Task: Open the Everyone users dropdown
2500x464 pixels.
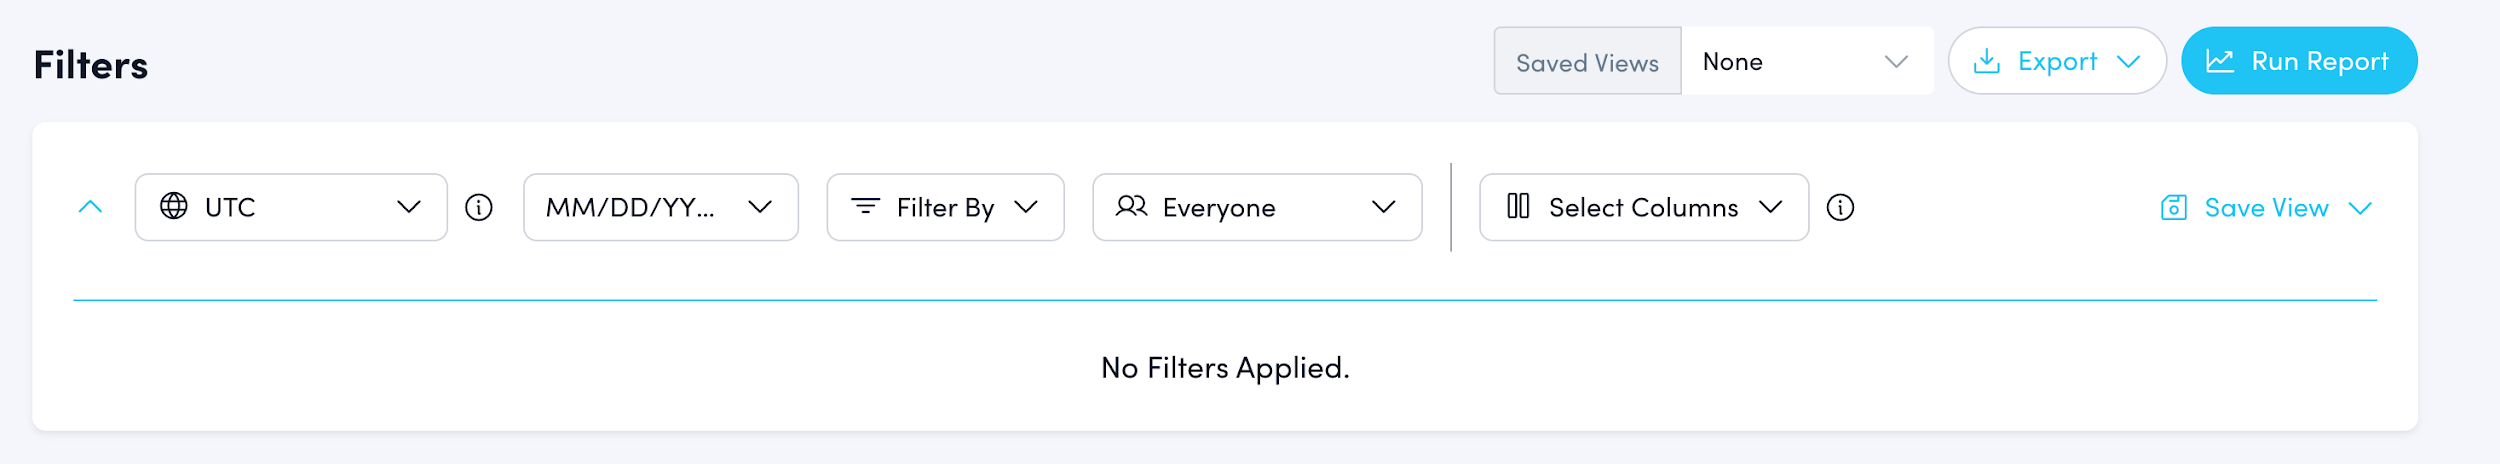Action: click(1256, 207)
